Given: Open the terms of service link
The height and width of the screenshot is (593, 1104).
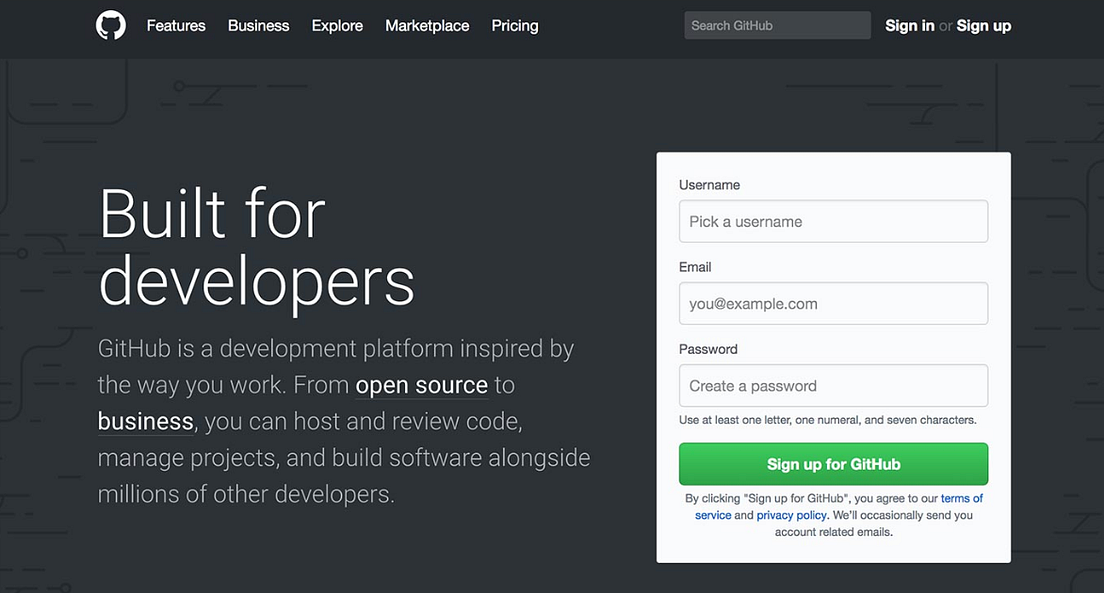Looking at the screenshot, I should pyautogui.click(x=961, y=497).
